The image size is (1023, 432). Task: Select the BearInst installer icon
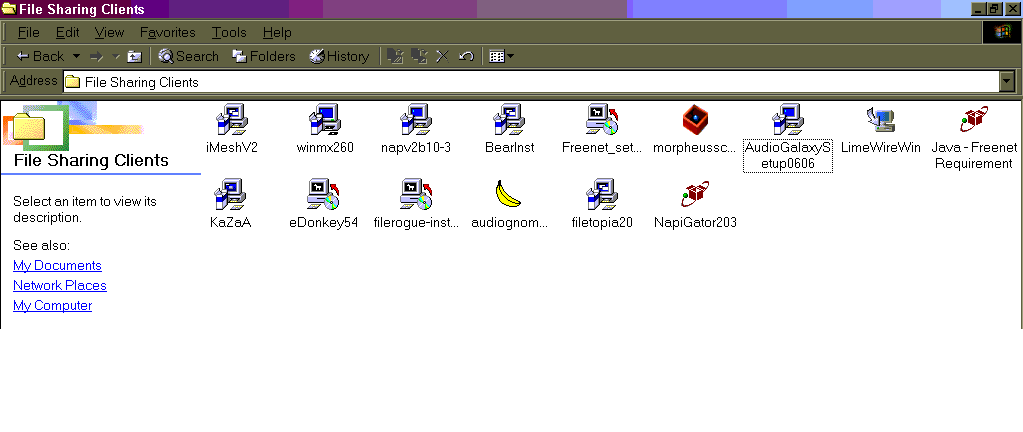(510, 119)
